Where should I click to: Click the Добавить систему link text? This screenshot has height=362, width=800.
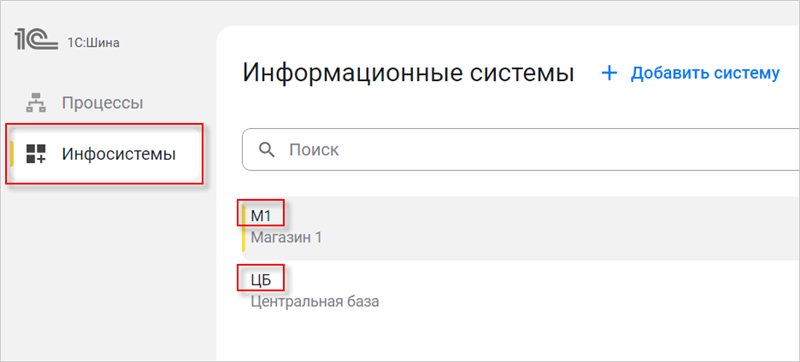coord(705,73)
